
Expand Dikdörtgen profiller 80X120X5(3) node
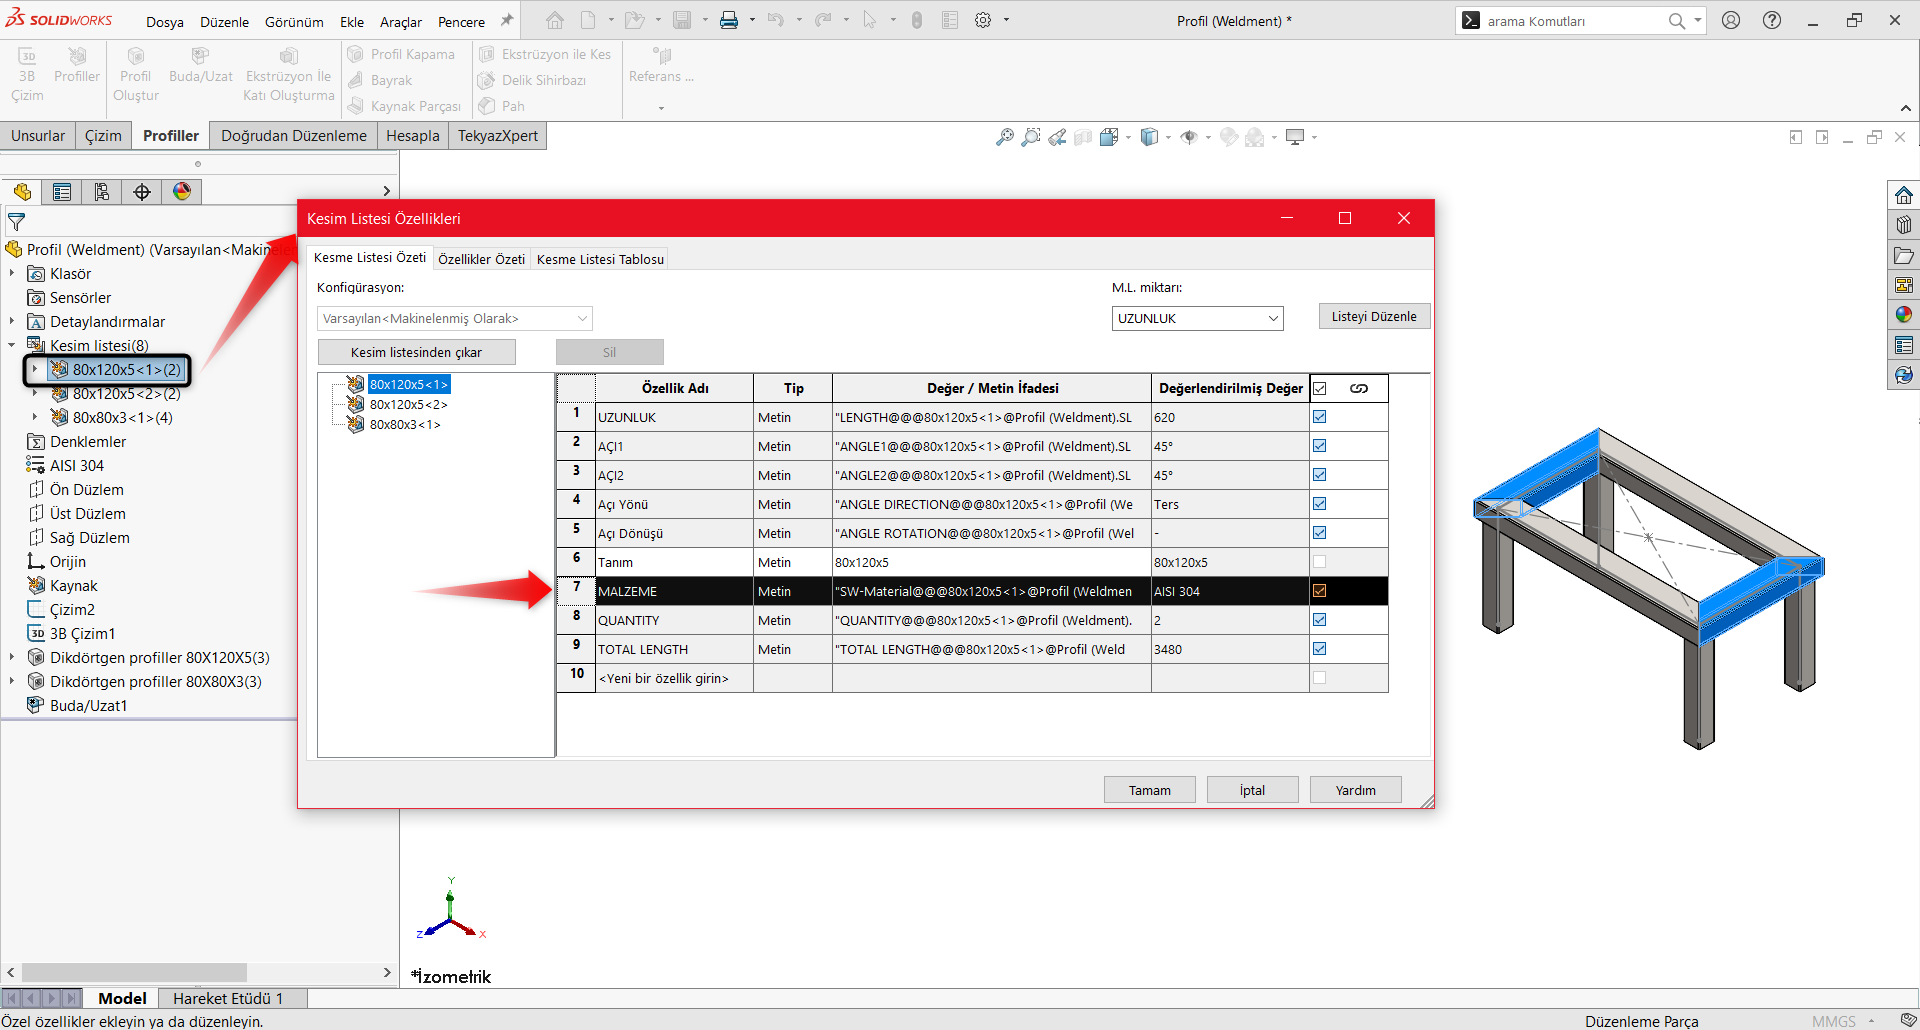[x=12, y=657]
